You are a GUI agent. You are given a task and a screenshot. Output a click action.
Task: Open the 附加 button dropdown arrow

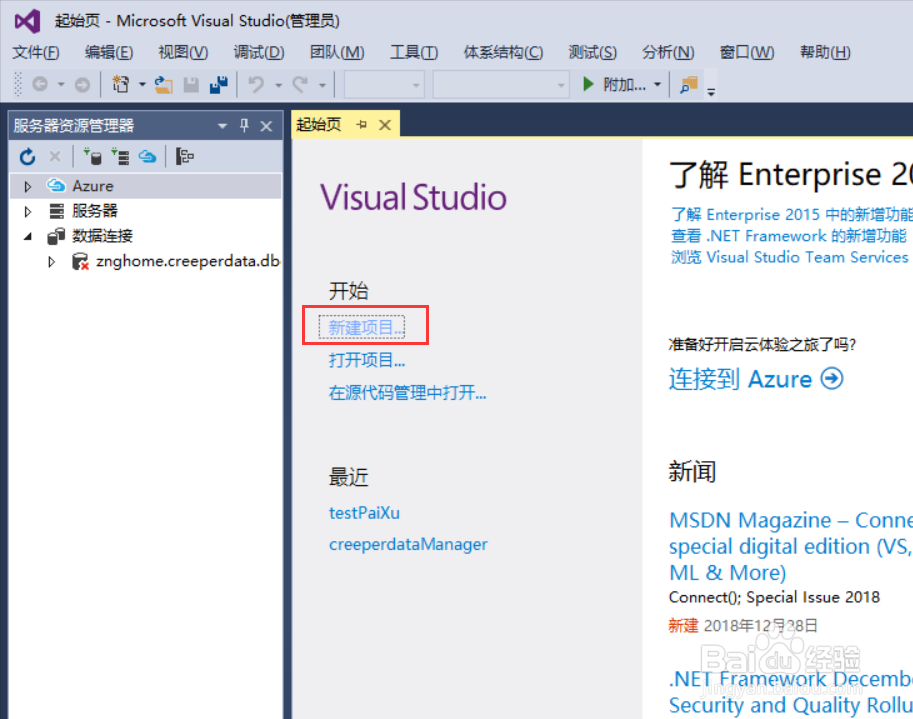(657, 85)
